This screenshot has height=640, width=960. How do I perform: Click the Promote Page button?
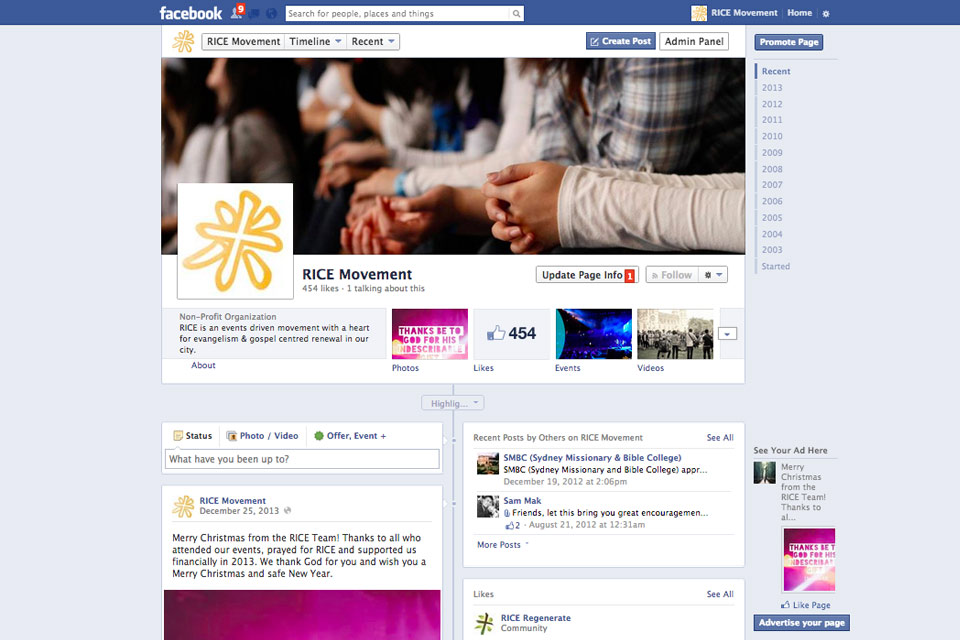point(789,42)
